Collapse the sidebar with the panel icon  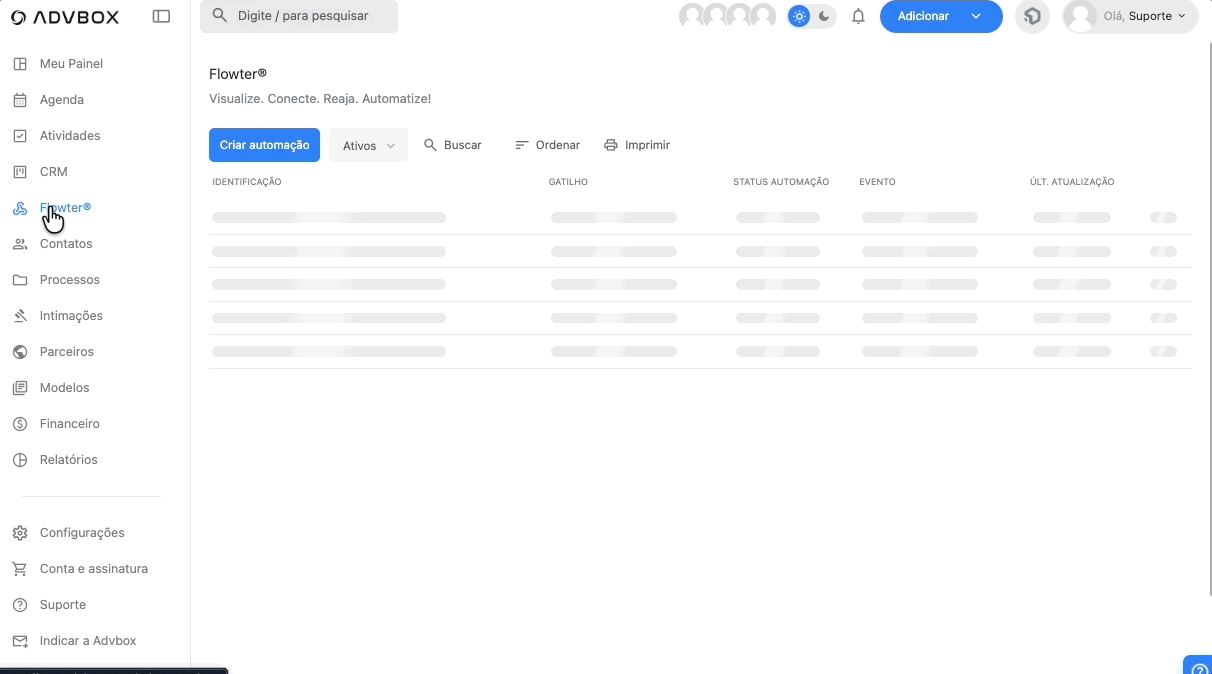click(161, 16)
